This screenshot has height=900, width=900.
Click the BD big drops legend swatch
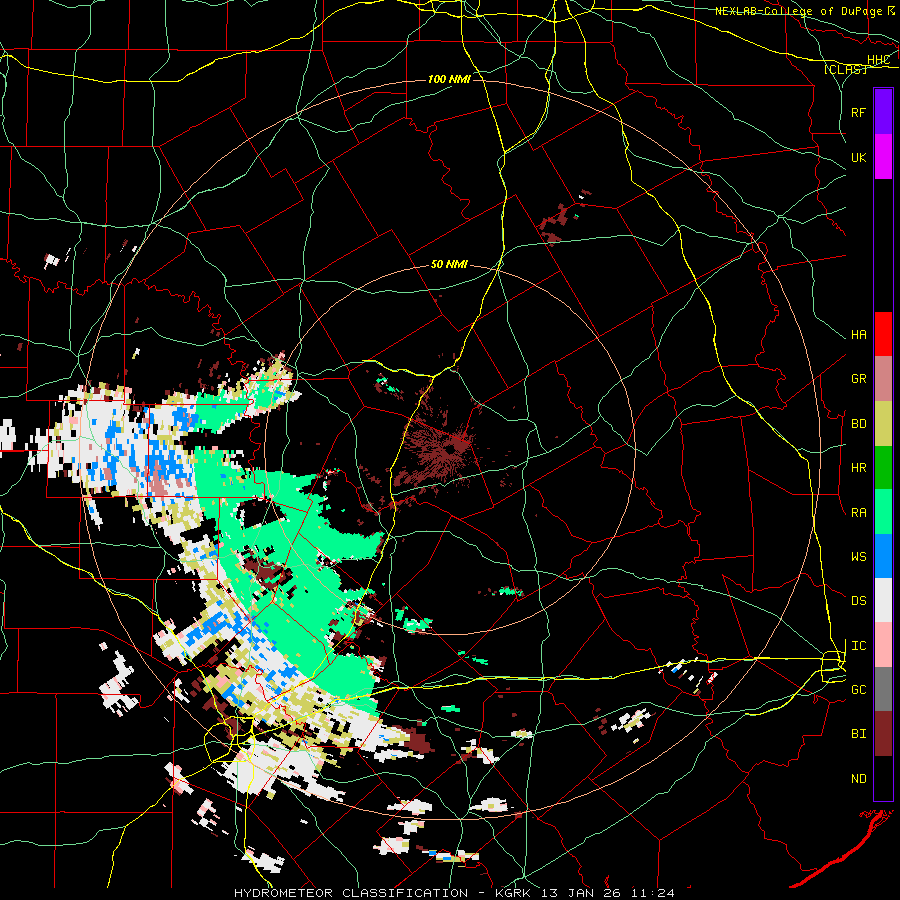click(x=883, y=424)
